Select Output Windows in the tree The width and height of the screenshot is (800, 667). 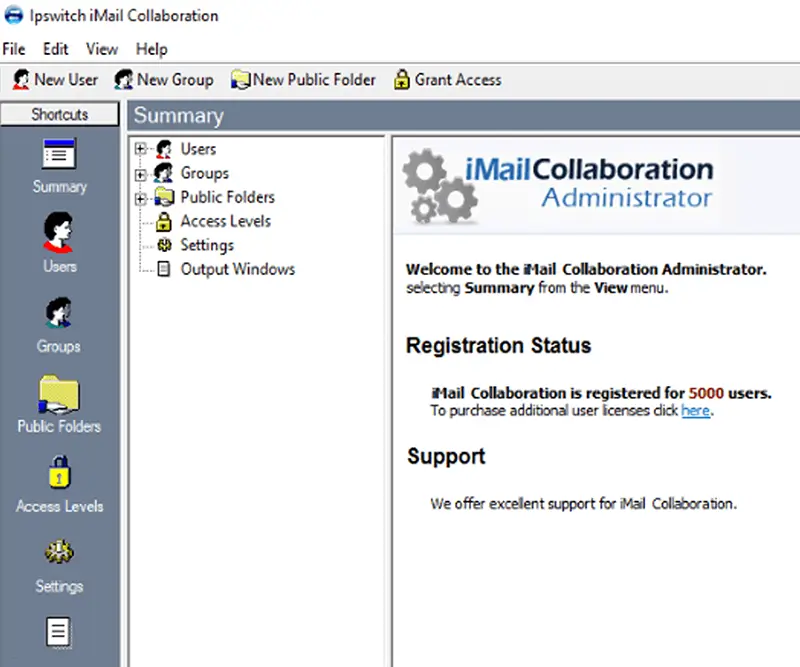[x=238, y=269]
